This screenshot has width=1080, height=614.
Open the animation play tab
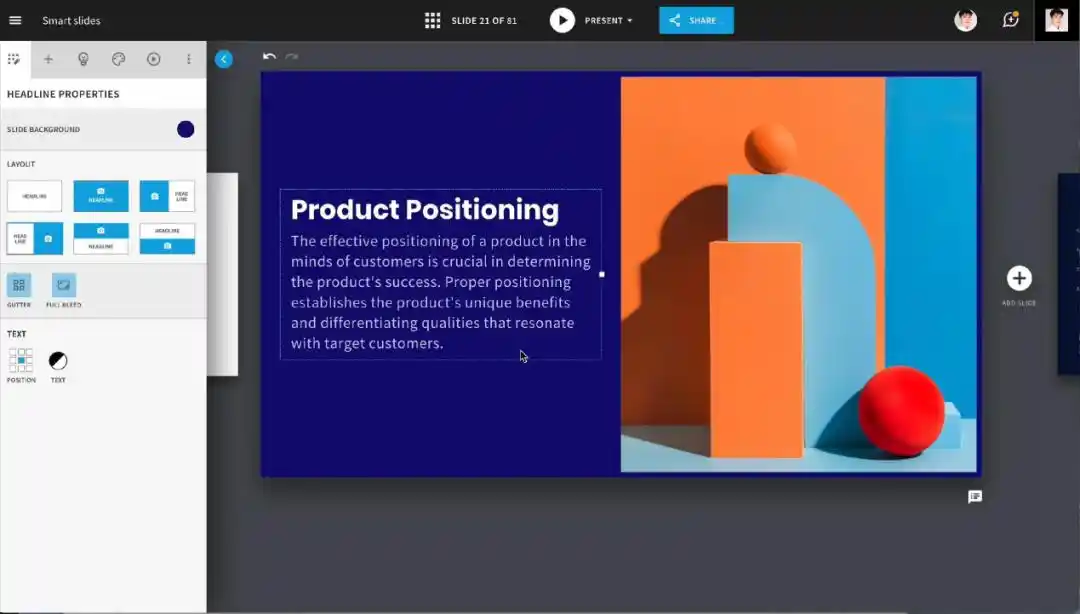coord(154,59)
